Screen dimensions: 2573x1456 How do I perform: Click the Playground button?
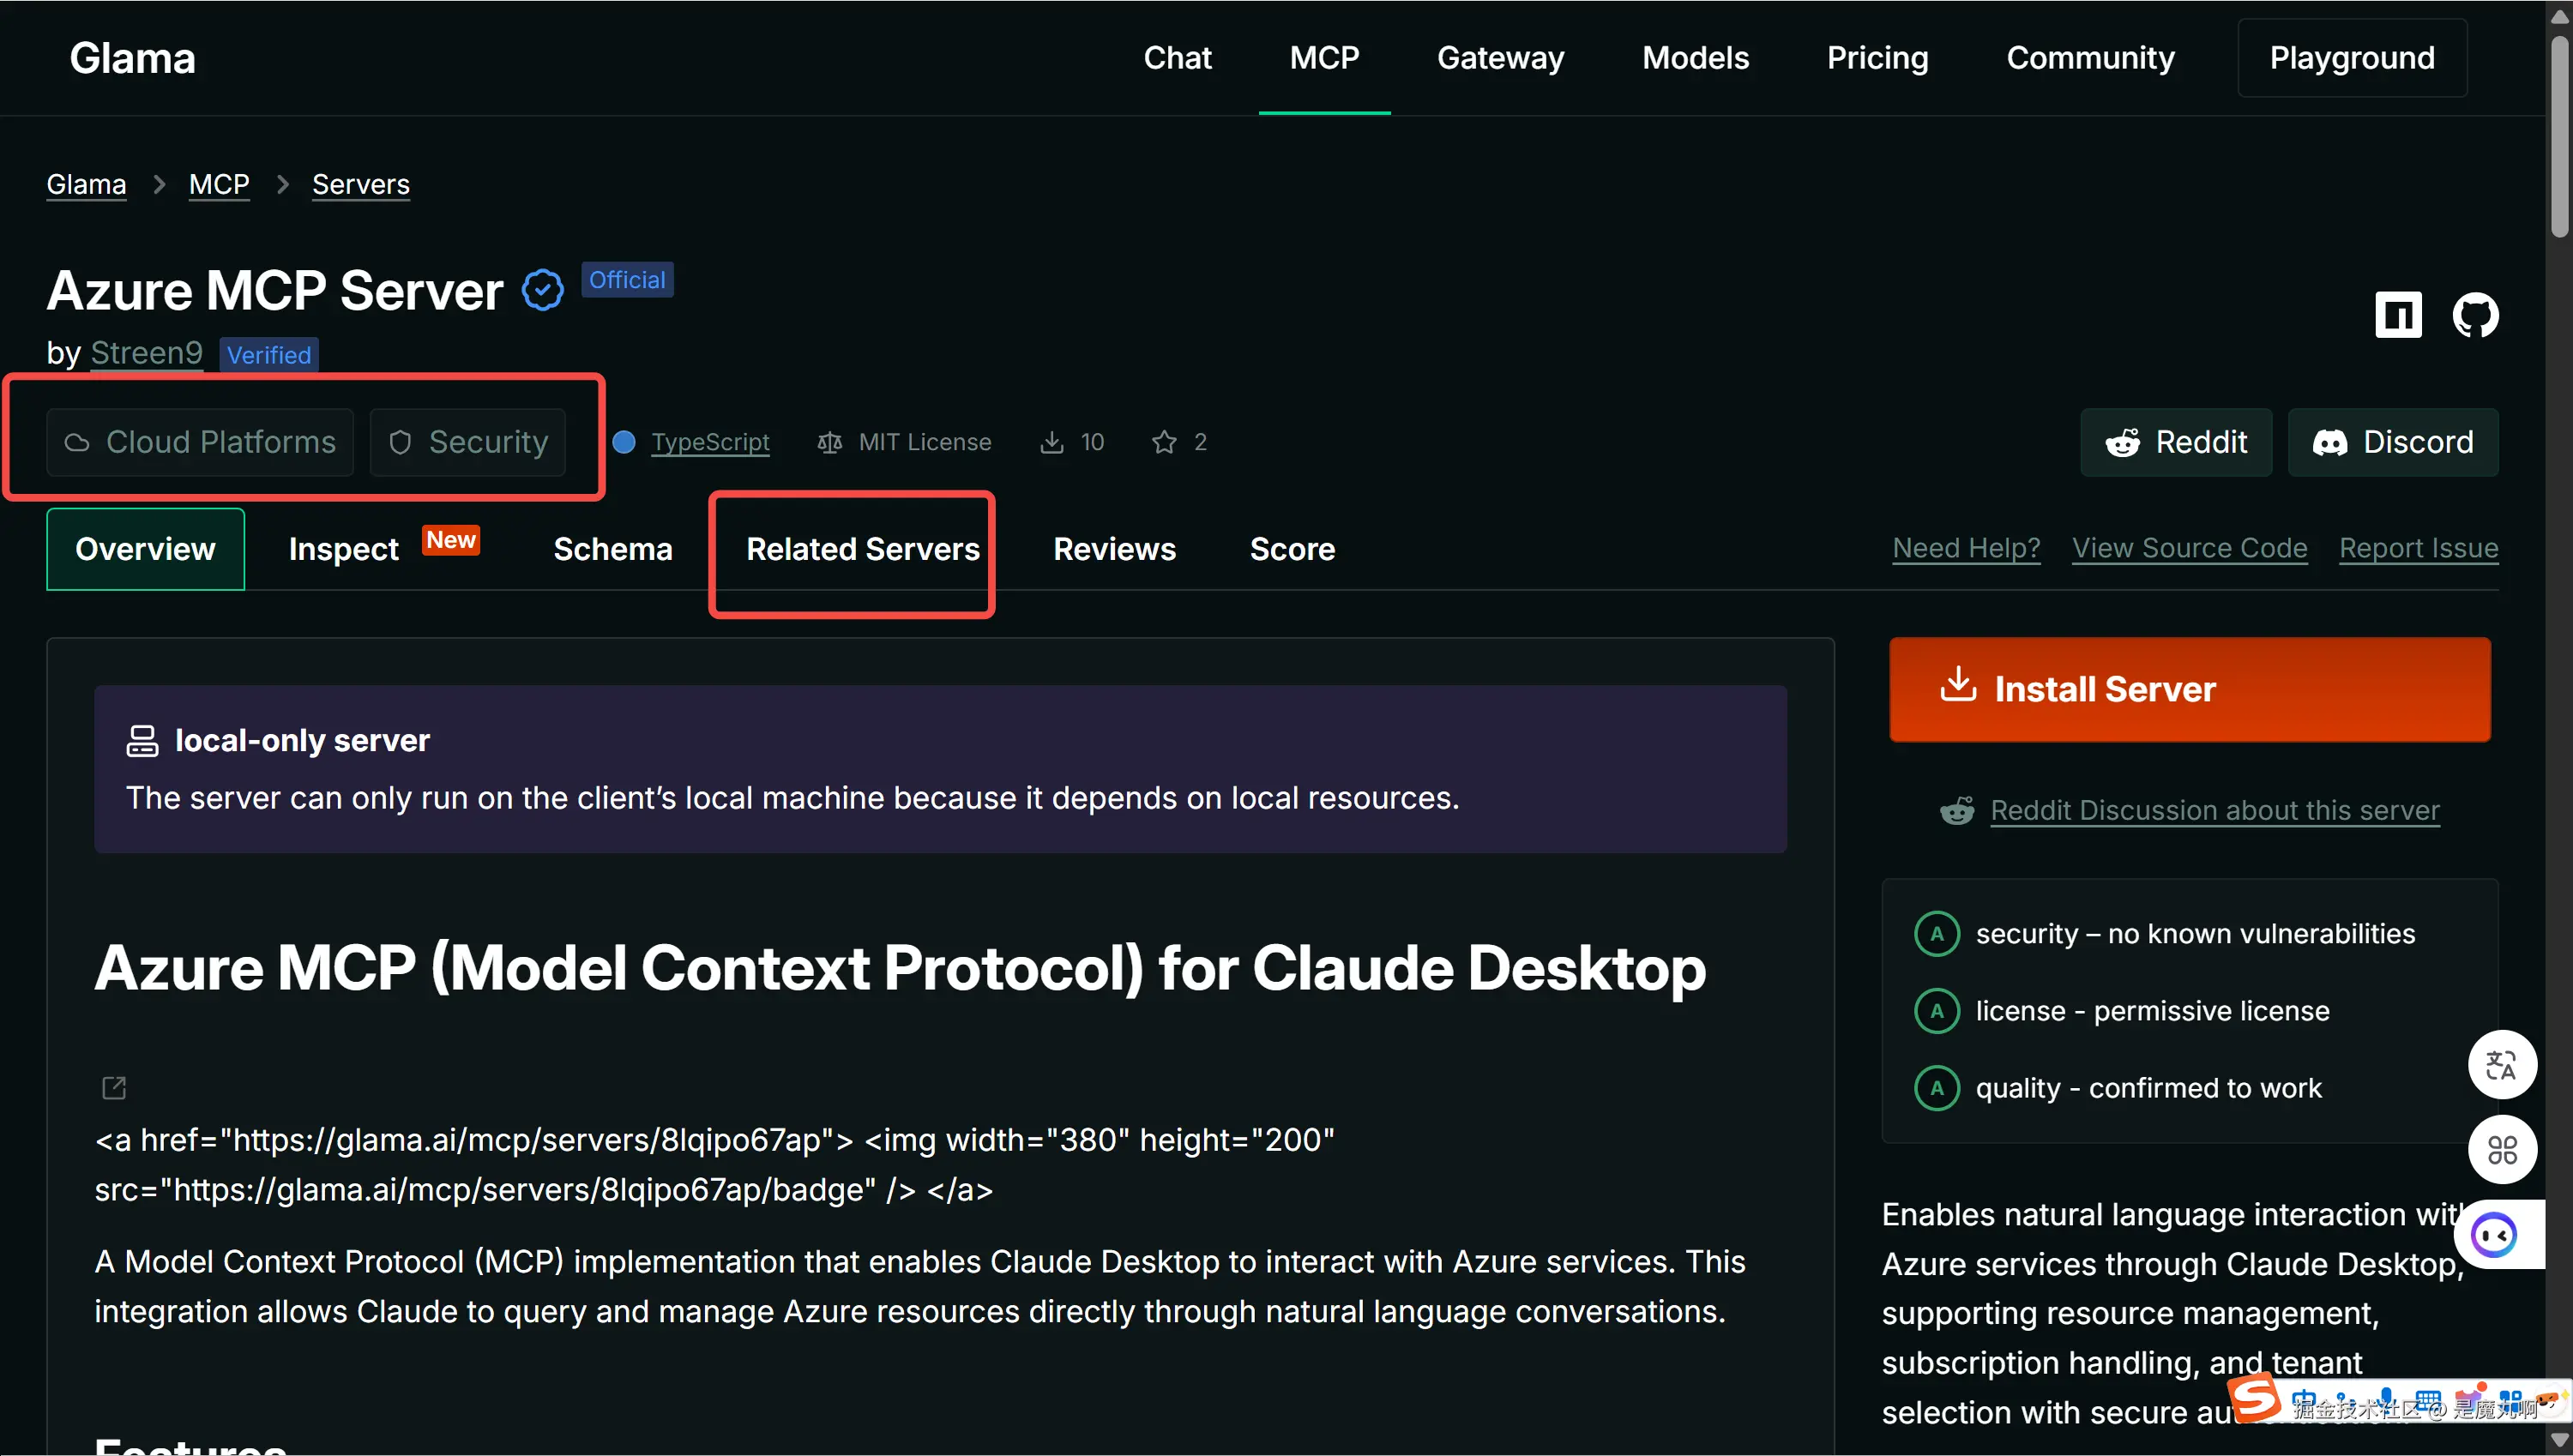coord(2352,58)
